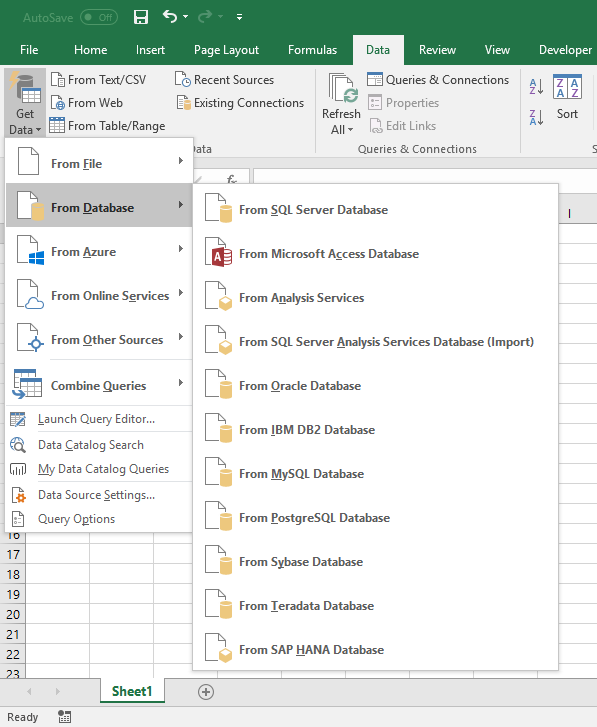Expand the From File submenu
The height and width of the screenshot is (727, 597).
[99, 161]
